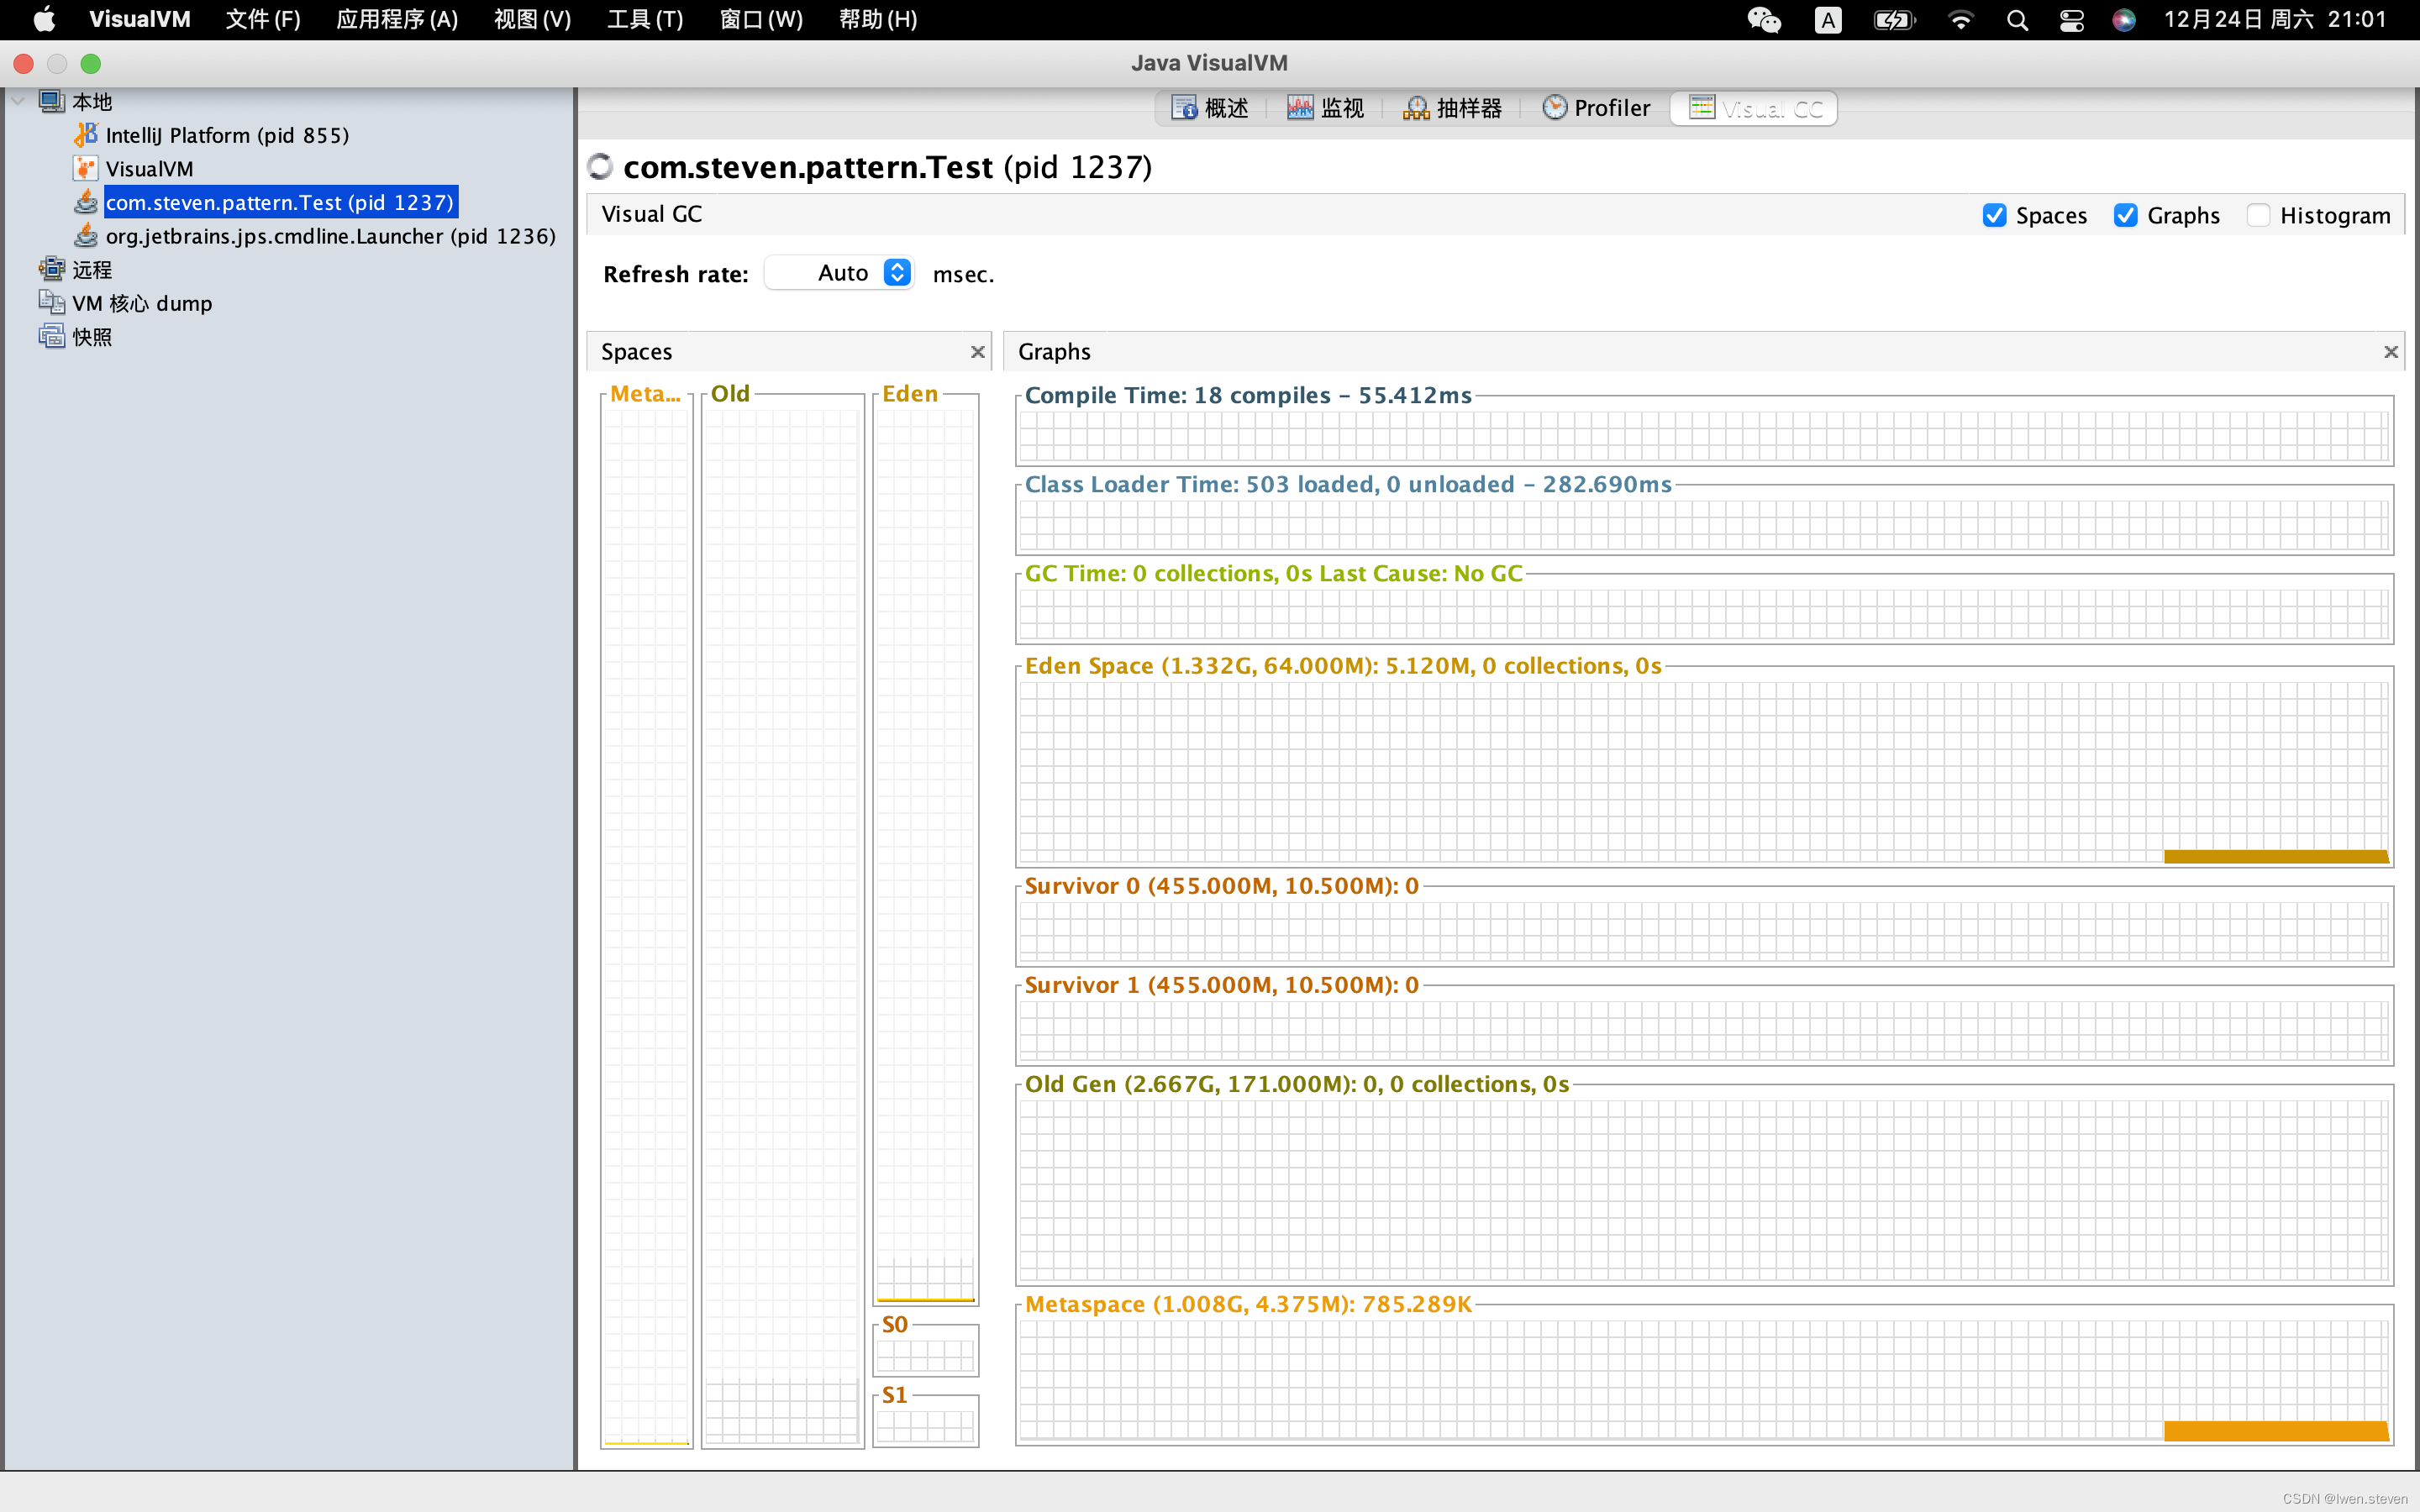Click the Meta space bar in Spaces
The image size is (2420, 1512).
tap(646, 925)
